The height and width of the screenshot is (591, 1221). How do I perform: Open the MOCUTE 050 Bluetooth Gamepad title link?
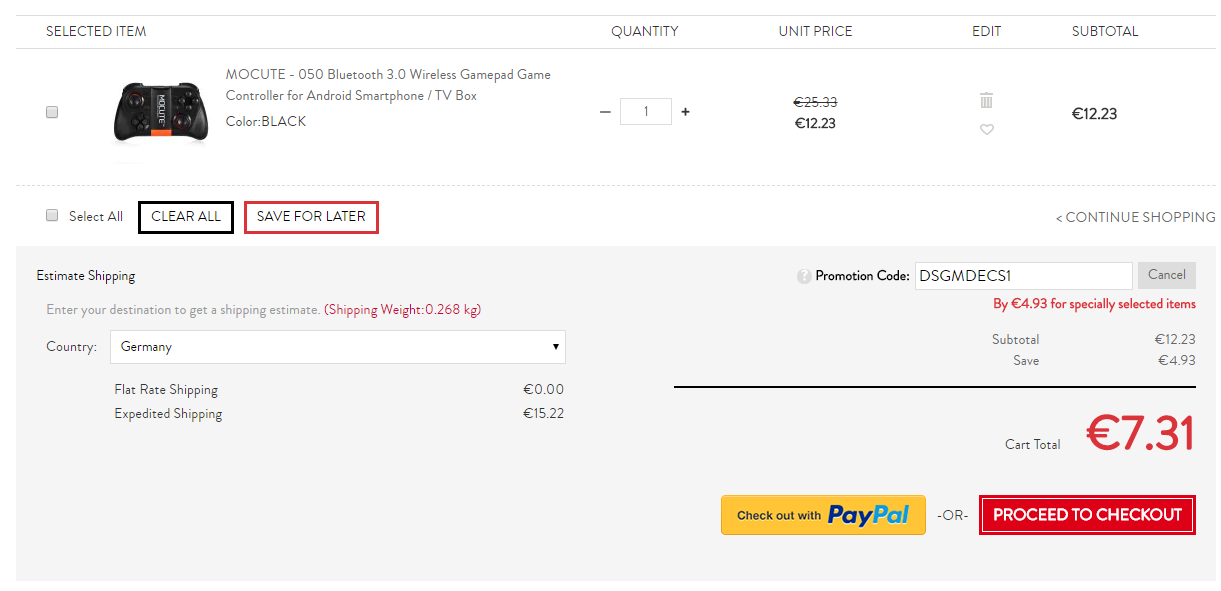388,85
